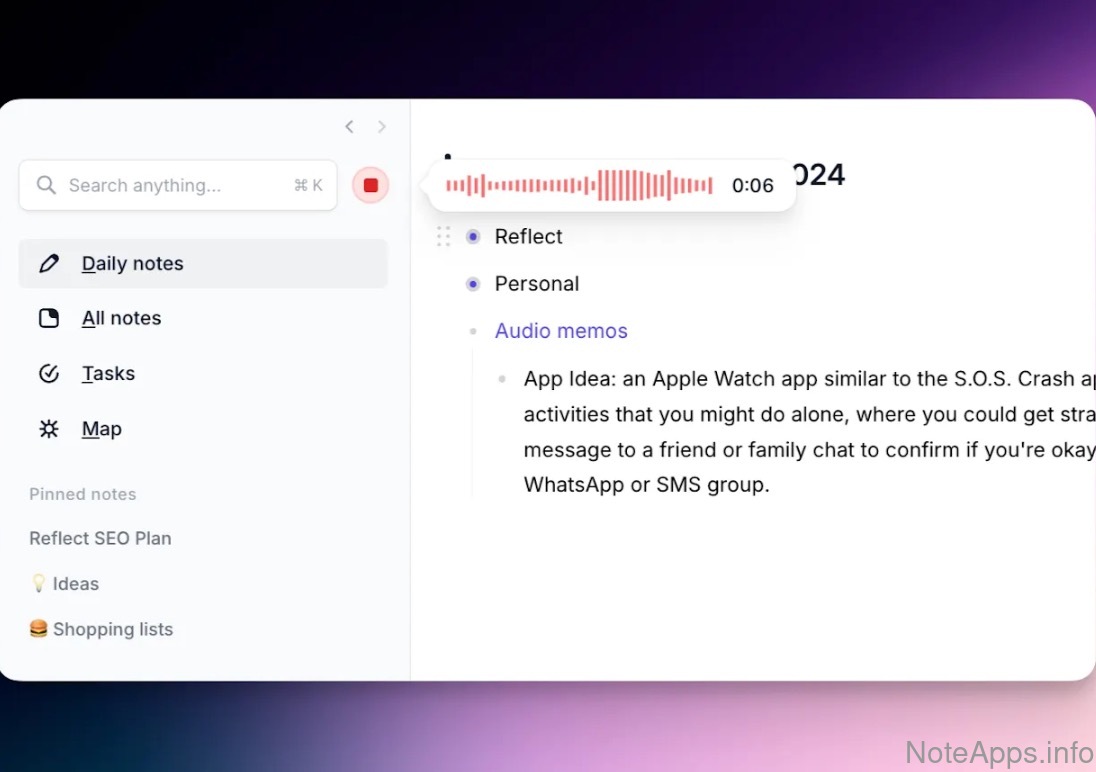Toggle the Audio memos bullet point
The image size is (1096, 772).
pyautogui.click(x=473, y=331)
